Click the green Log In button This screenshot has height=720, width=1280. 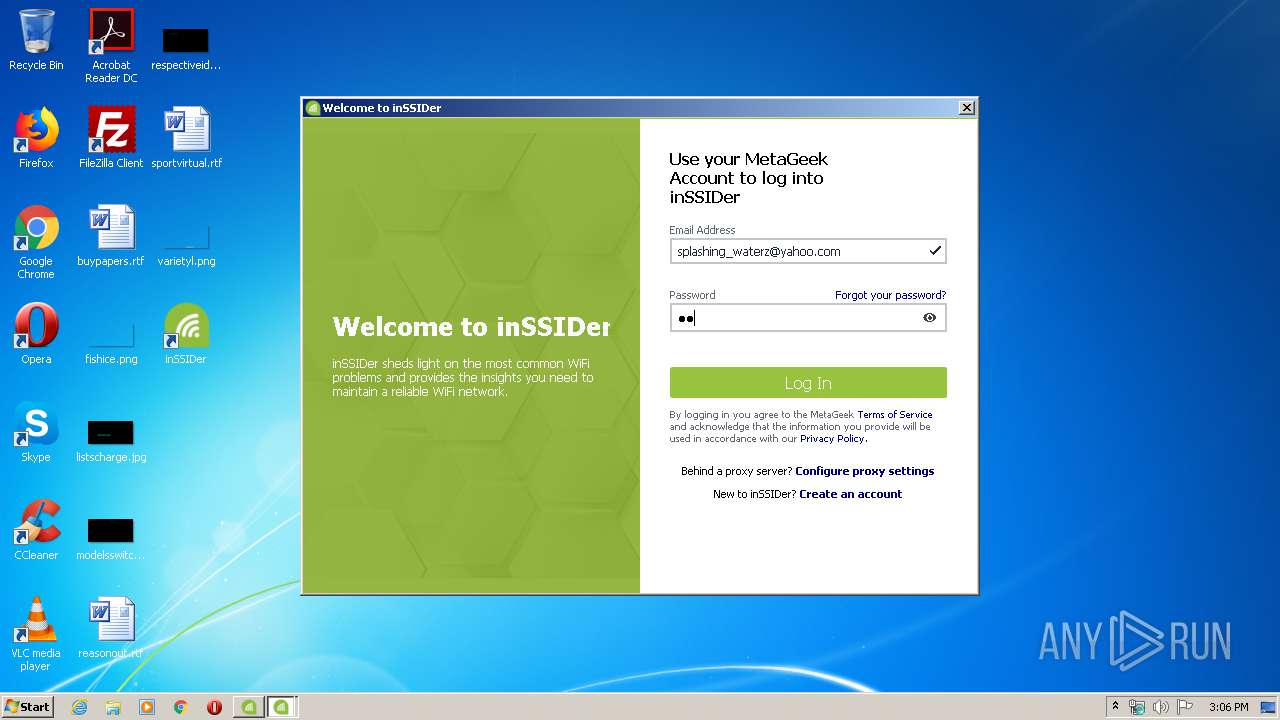[x=808, y=383]
